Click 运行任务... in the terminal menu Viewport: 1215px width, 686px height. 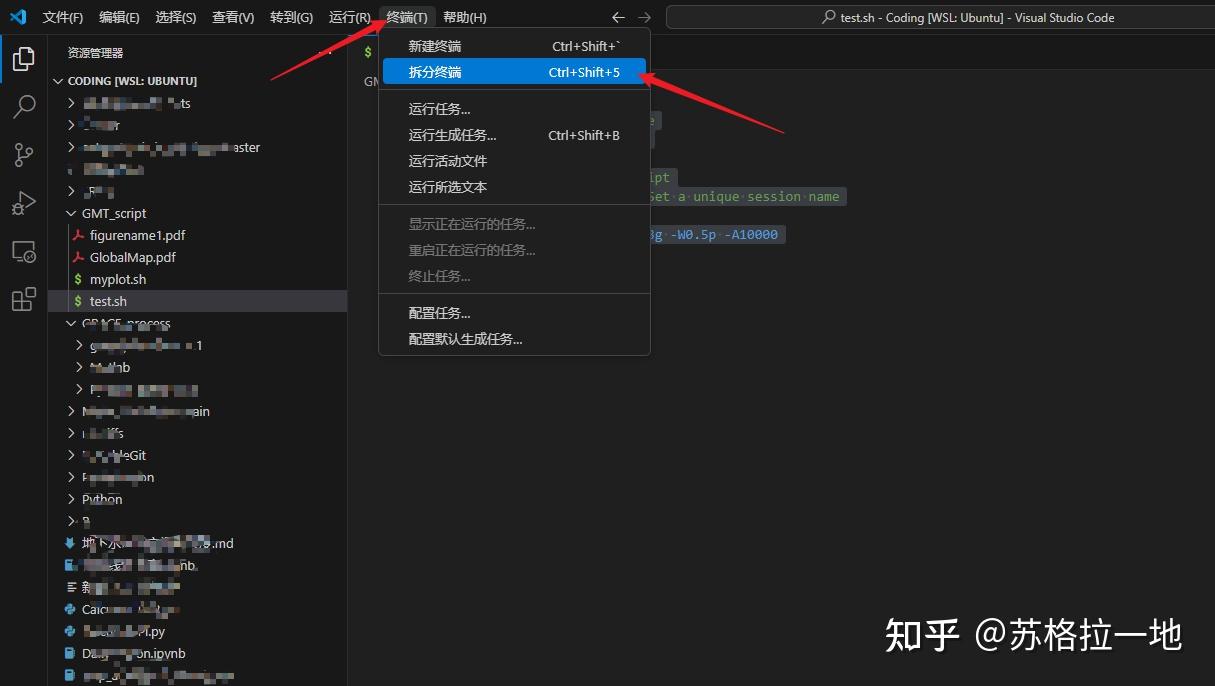pos(441,108)
